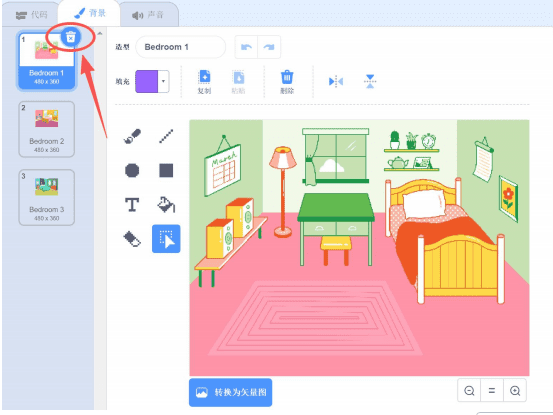Select the Line tool
Screen dimensions: 553x415
point(166,136)
